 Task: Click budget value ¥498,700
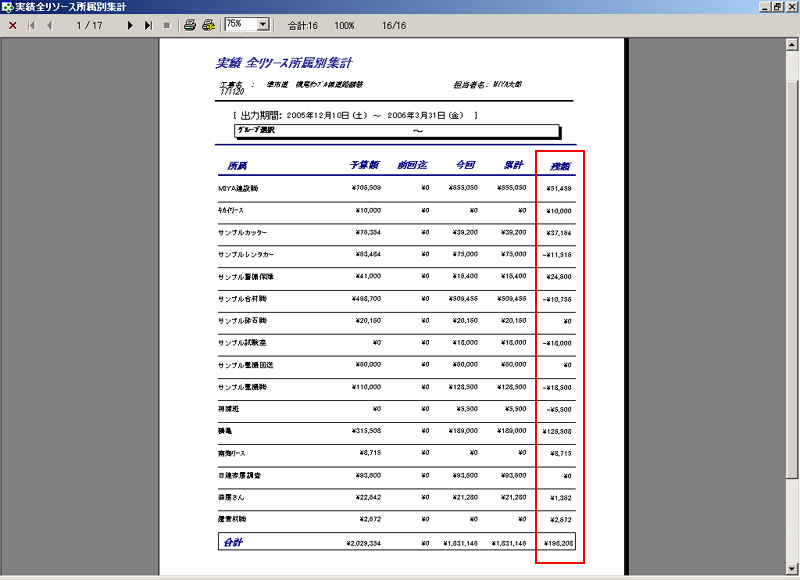[366, 298]
